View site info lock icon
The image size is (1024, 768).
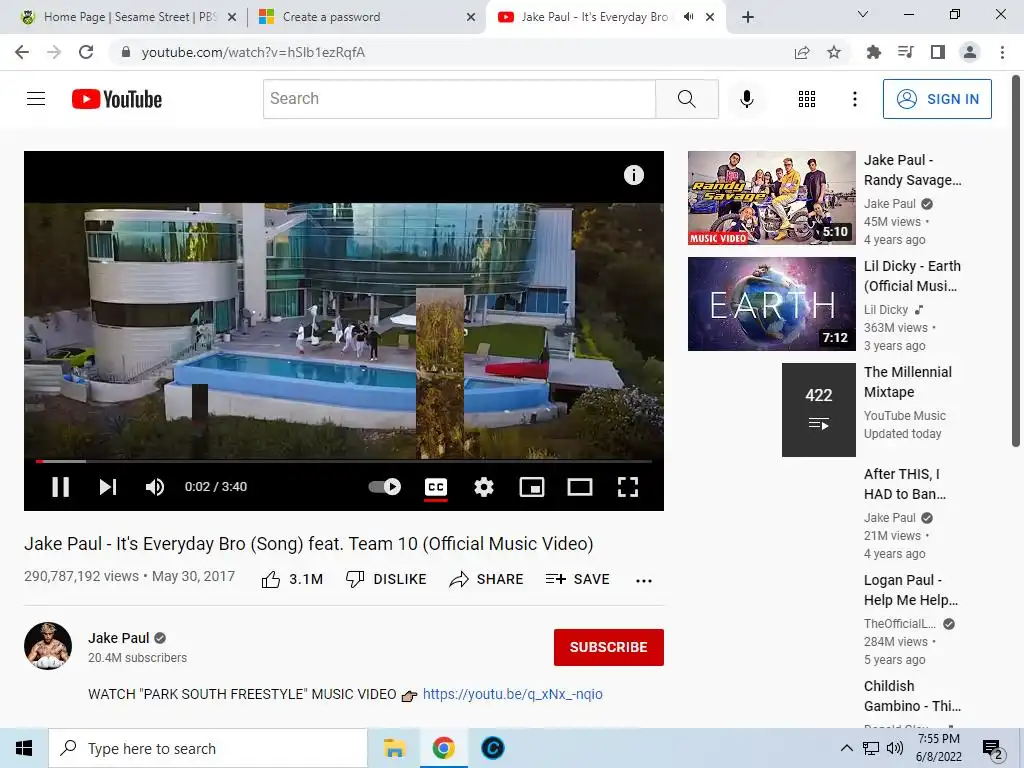[125, 52]
